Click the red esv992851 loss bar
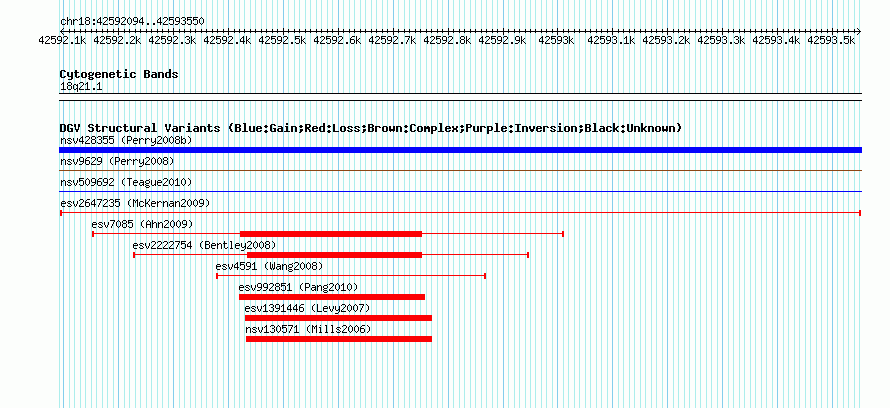Screen dimensions: 890x408 point(331,297)
